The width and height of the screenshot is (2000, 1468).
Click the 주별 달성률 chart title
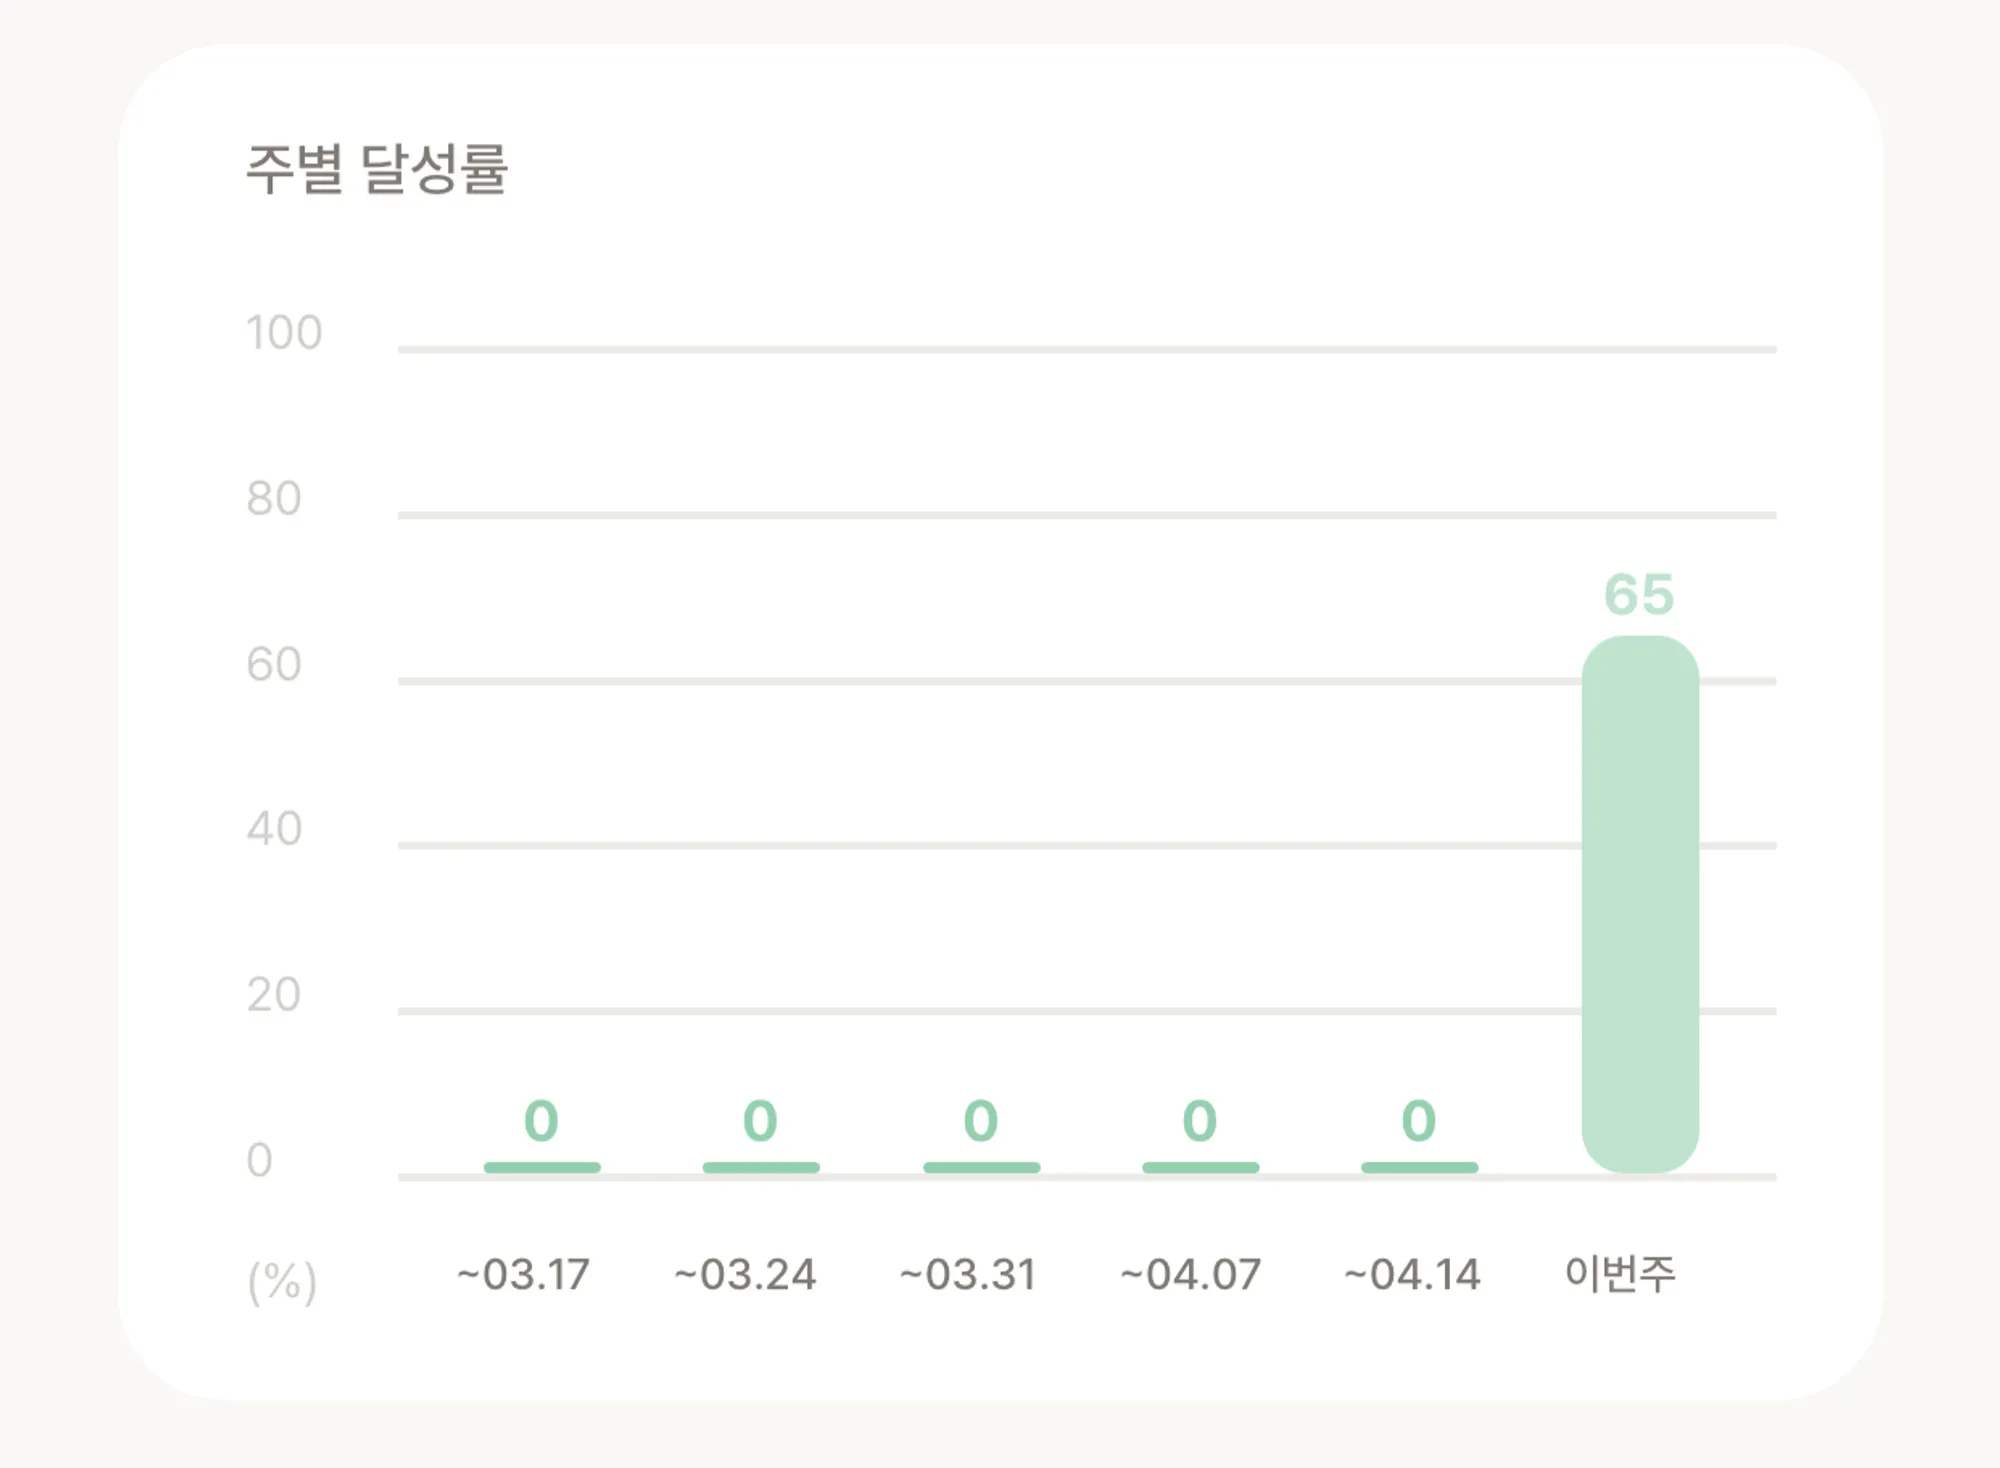click(377, 168)
